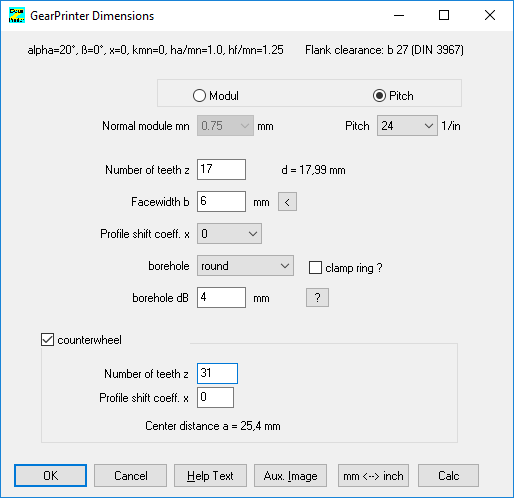Image resolution: width=514 pixels, height=498 pixels.
Task: Maximize the GearPrinter Dimensions window
Action: coord(444,15)
